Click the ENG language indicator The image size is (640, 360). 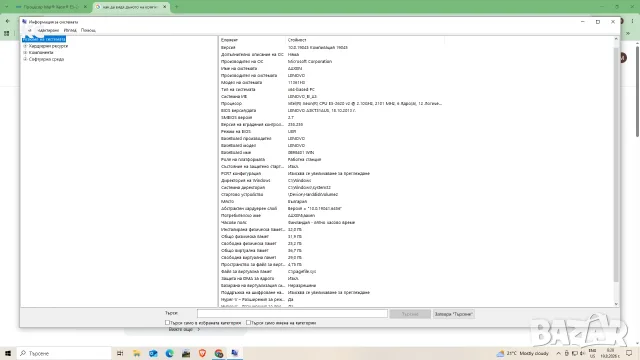(x=592, y=353)
